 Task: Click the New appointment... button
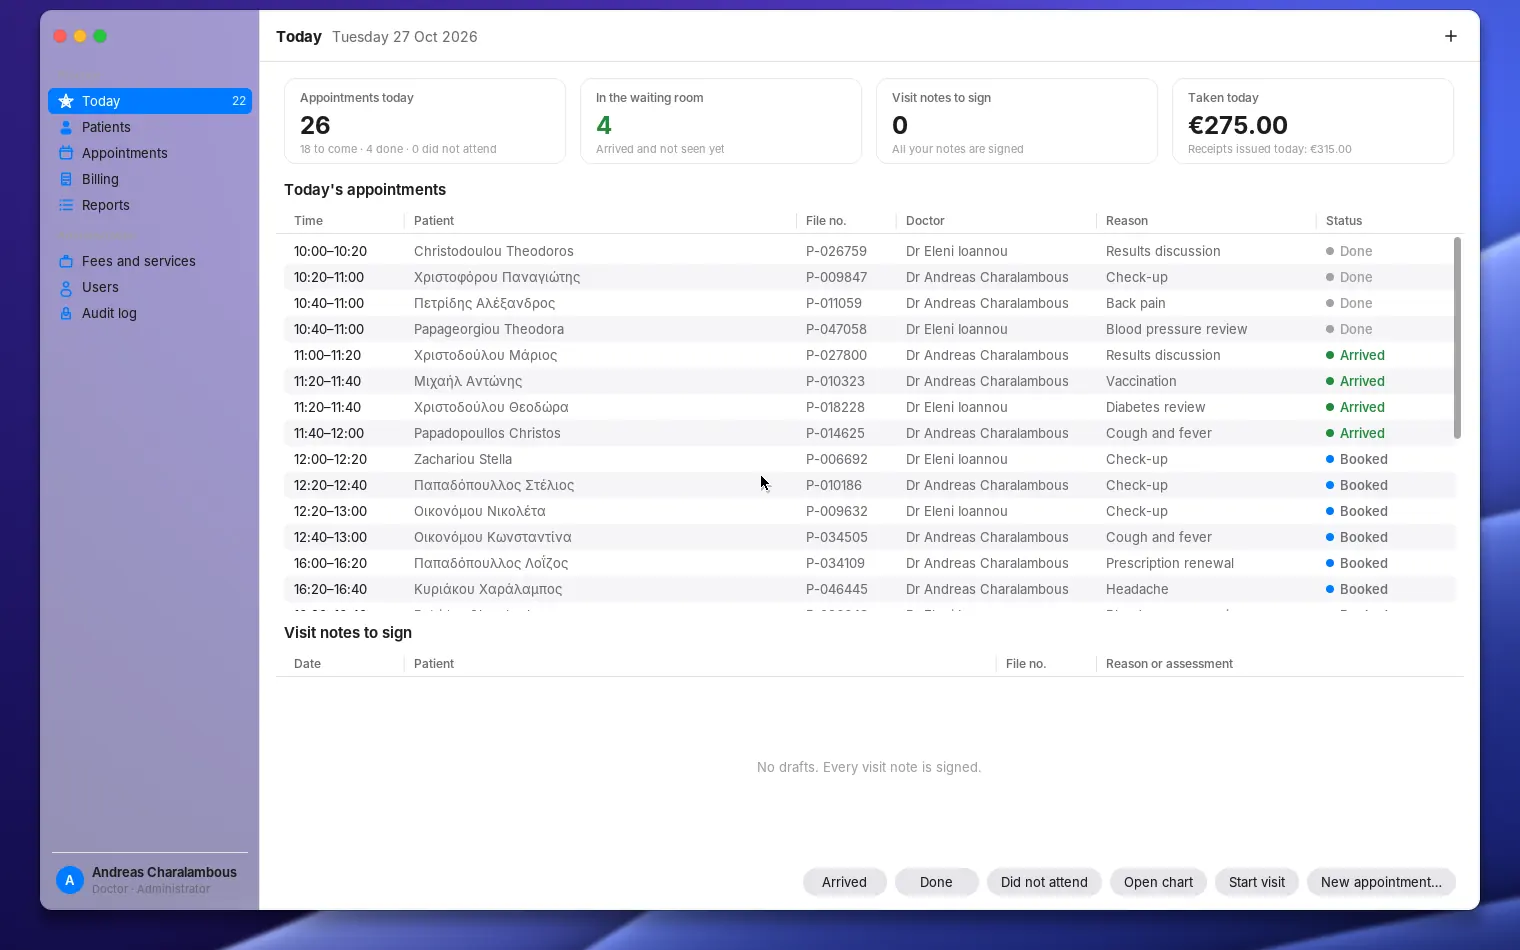point(1381,882)
